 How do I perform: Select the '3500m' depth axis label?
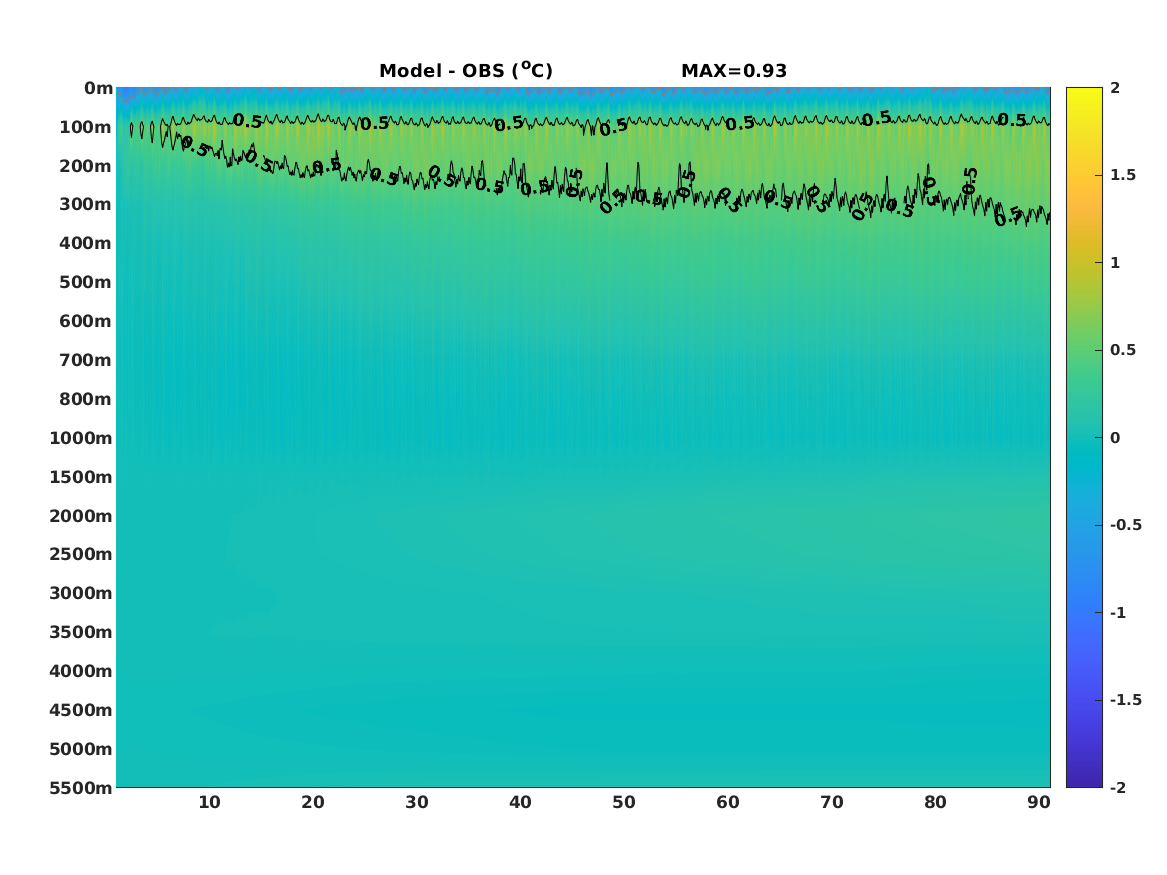tap(81, 632)
